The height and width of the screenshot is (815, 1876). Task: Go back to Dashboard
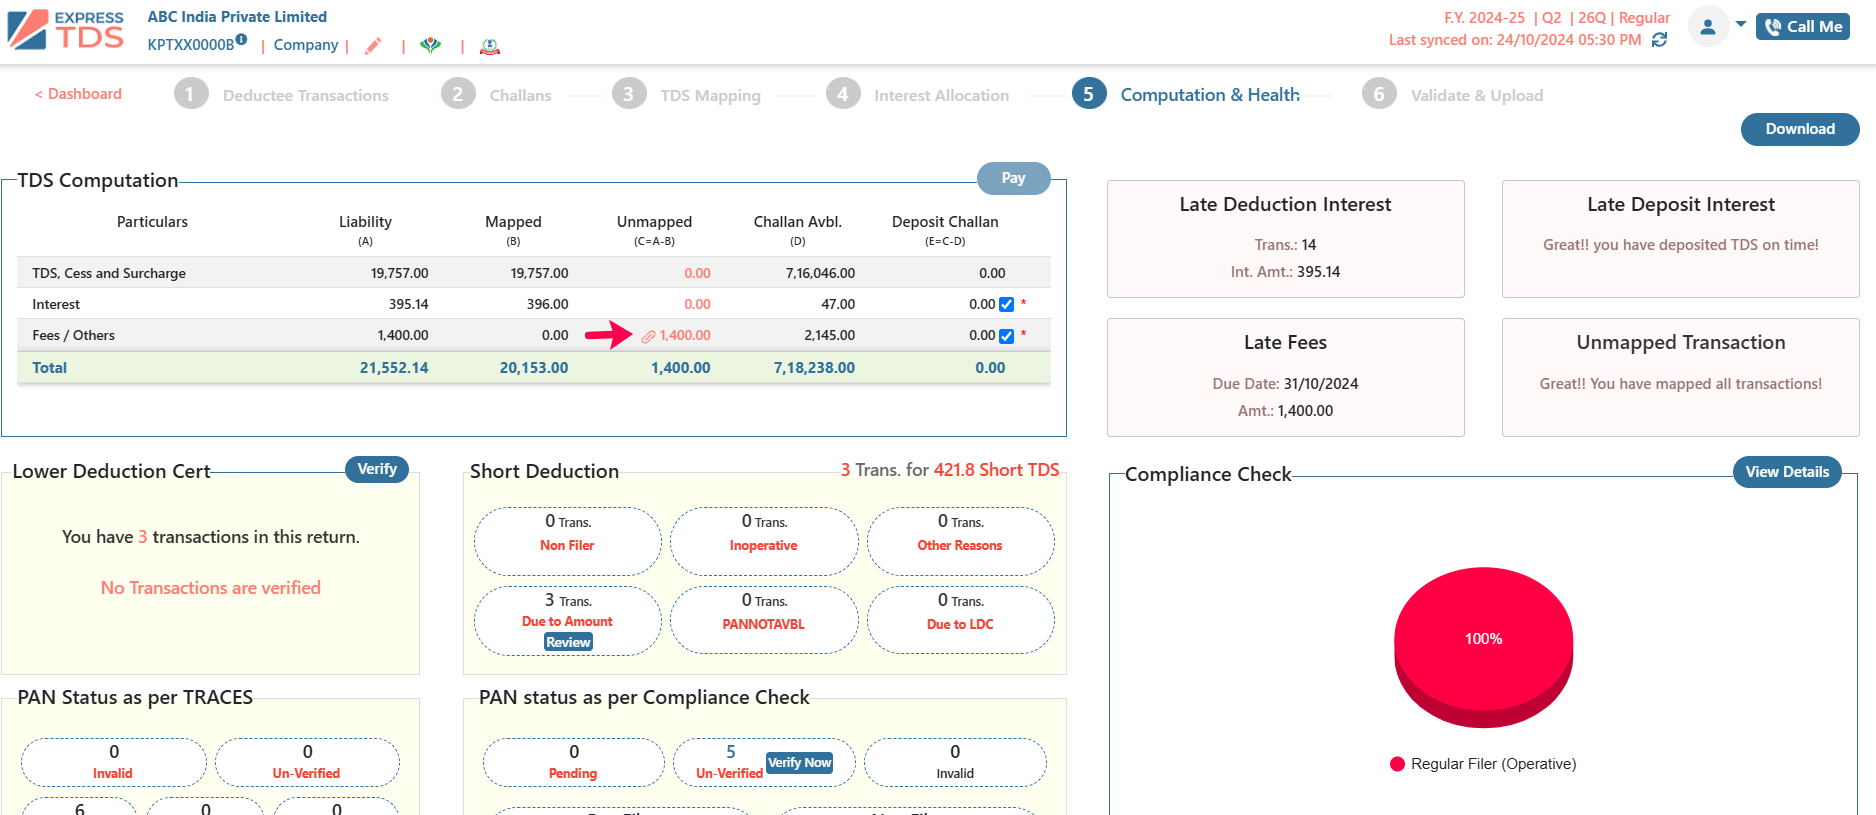point(78,94)
